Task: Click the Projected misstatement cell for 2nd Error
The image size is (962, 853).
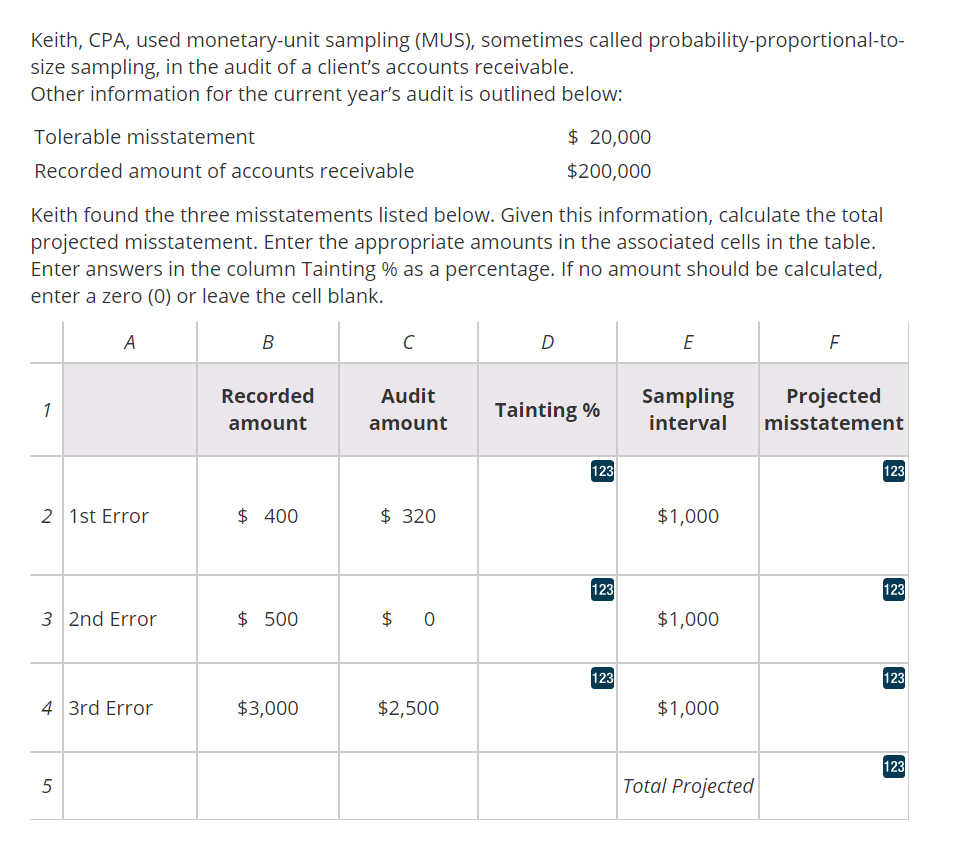Action: [833, 619]
